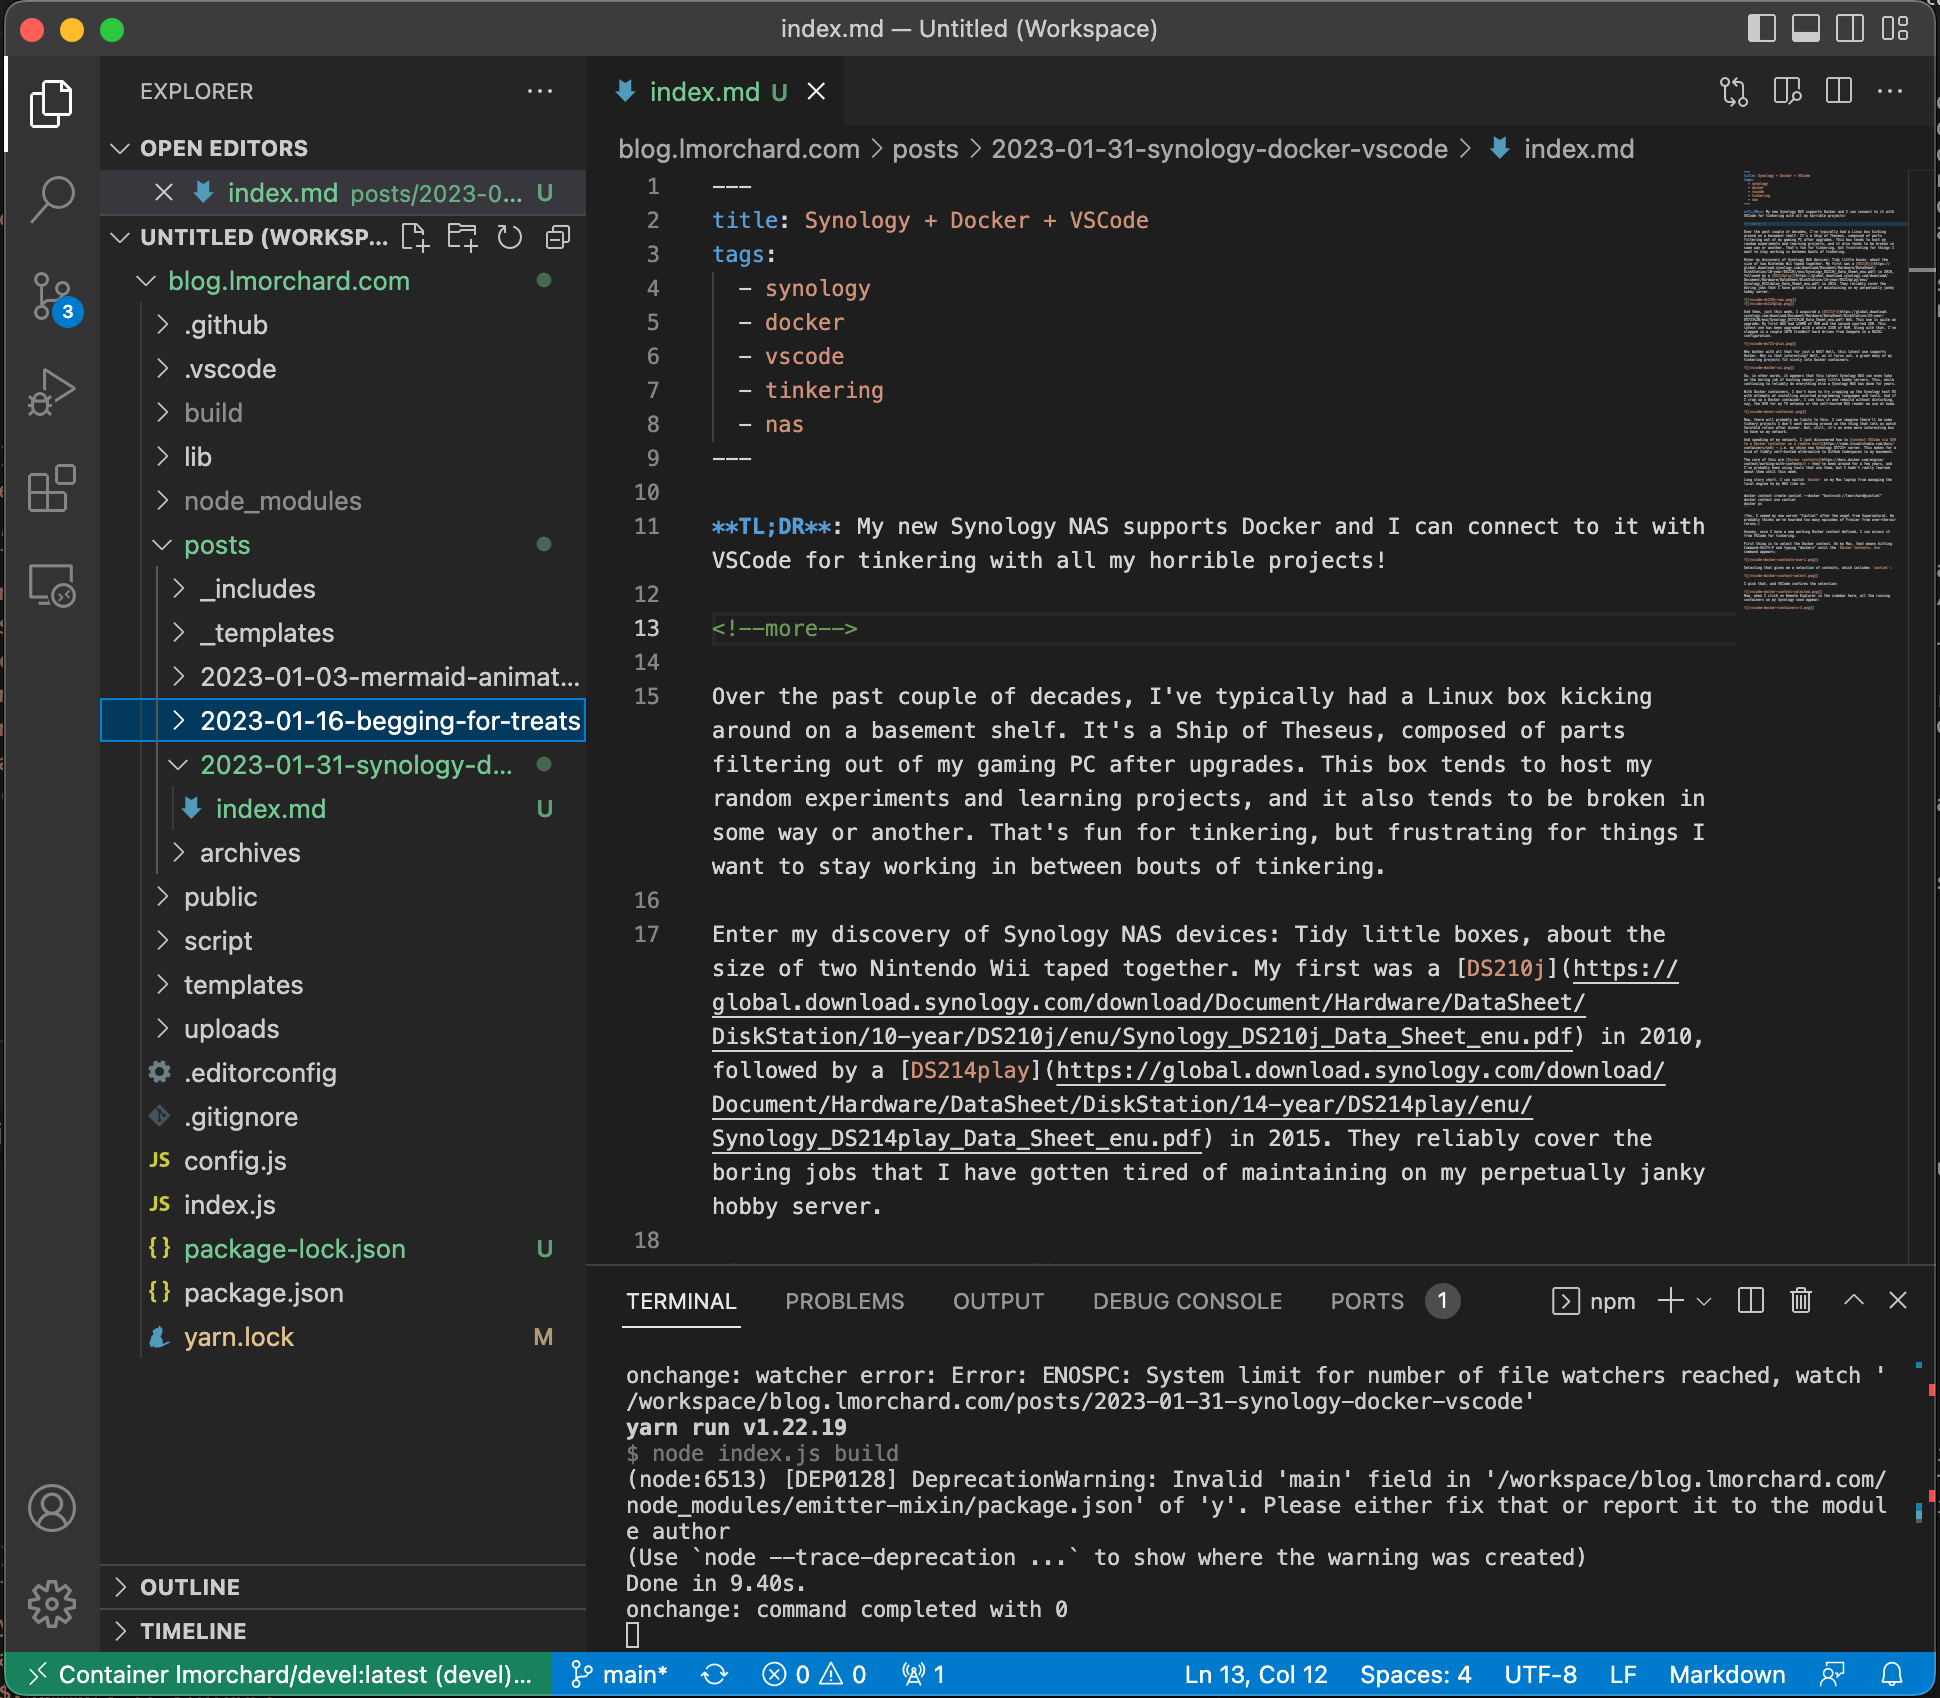
Task: Expand the node_modules folder
Action: [343, 501]
